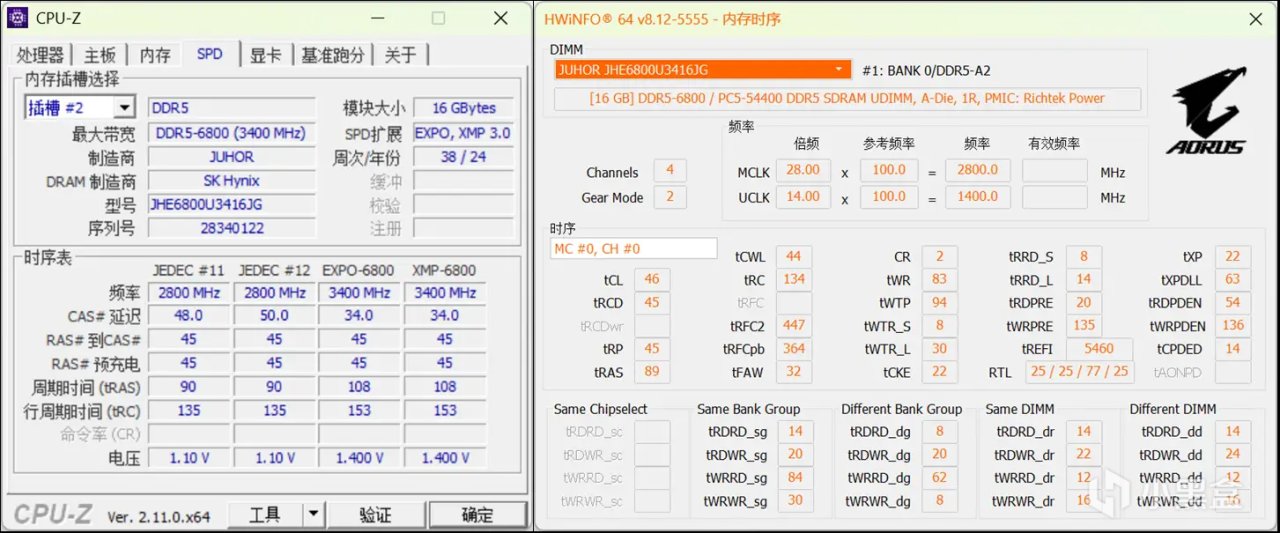The height and width of the screenshot is (533, 1280).
Task: Click the tCL value 46
Action: (652, 280)
